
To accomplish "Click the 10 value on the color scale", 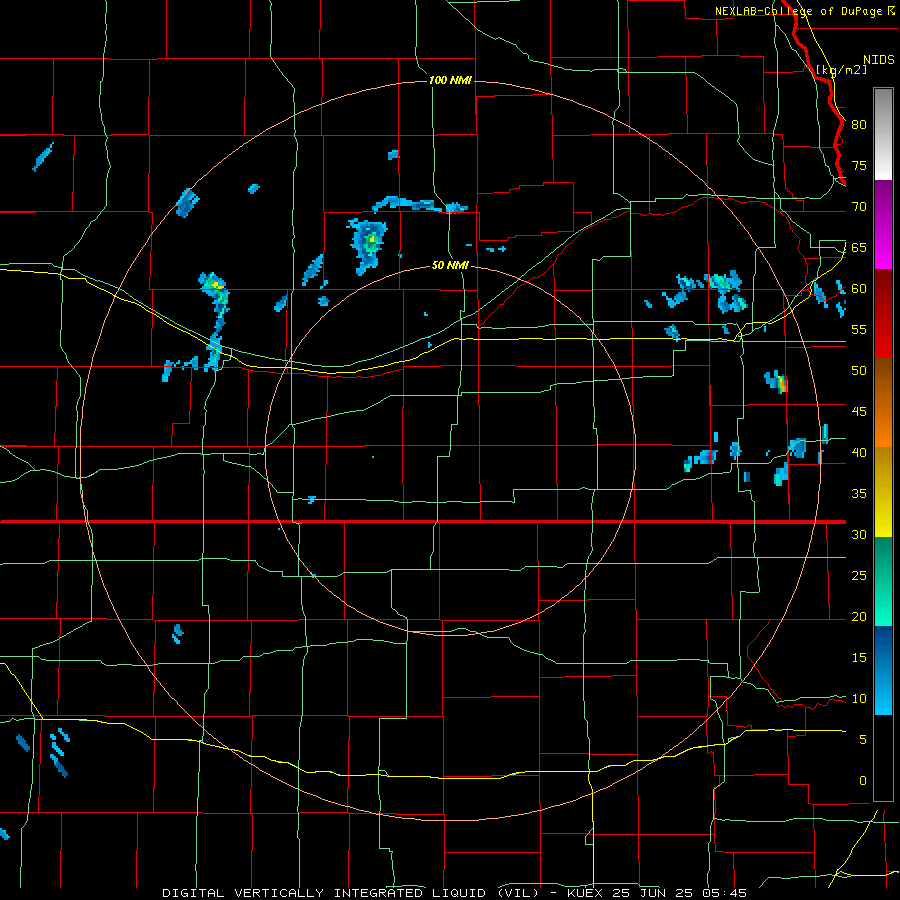I will (859, 699).
